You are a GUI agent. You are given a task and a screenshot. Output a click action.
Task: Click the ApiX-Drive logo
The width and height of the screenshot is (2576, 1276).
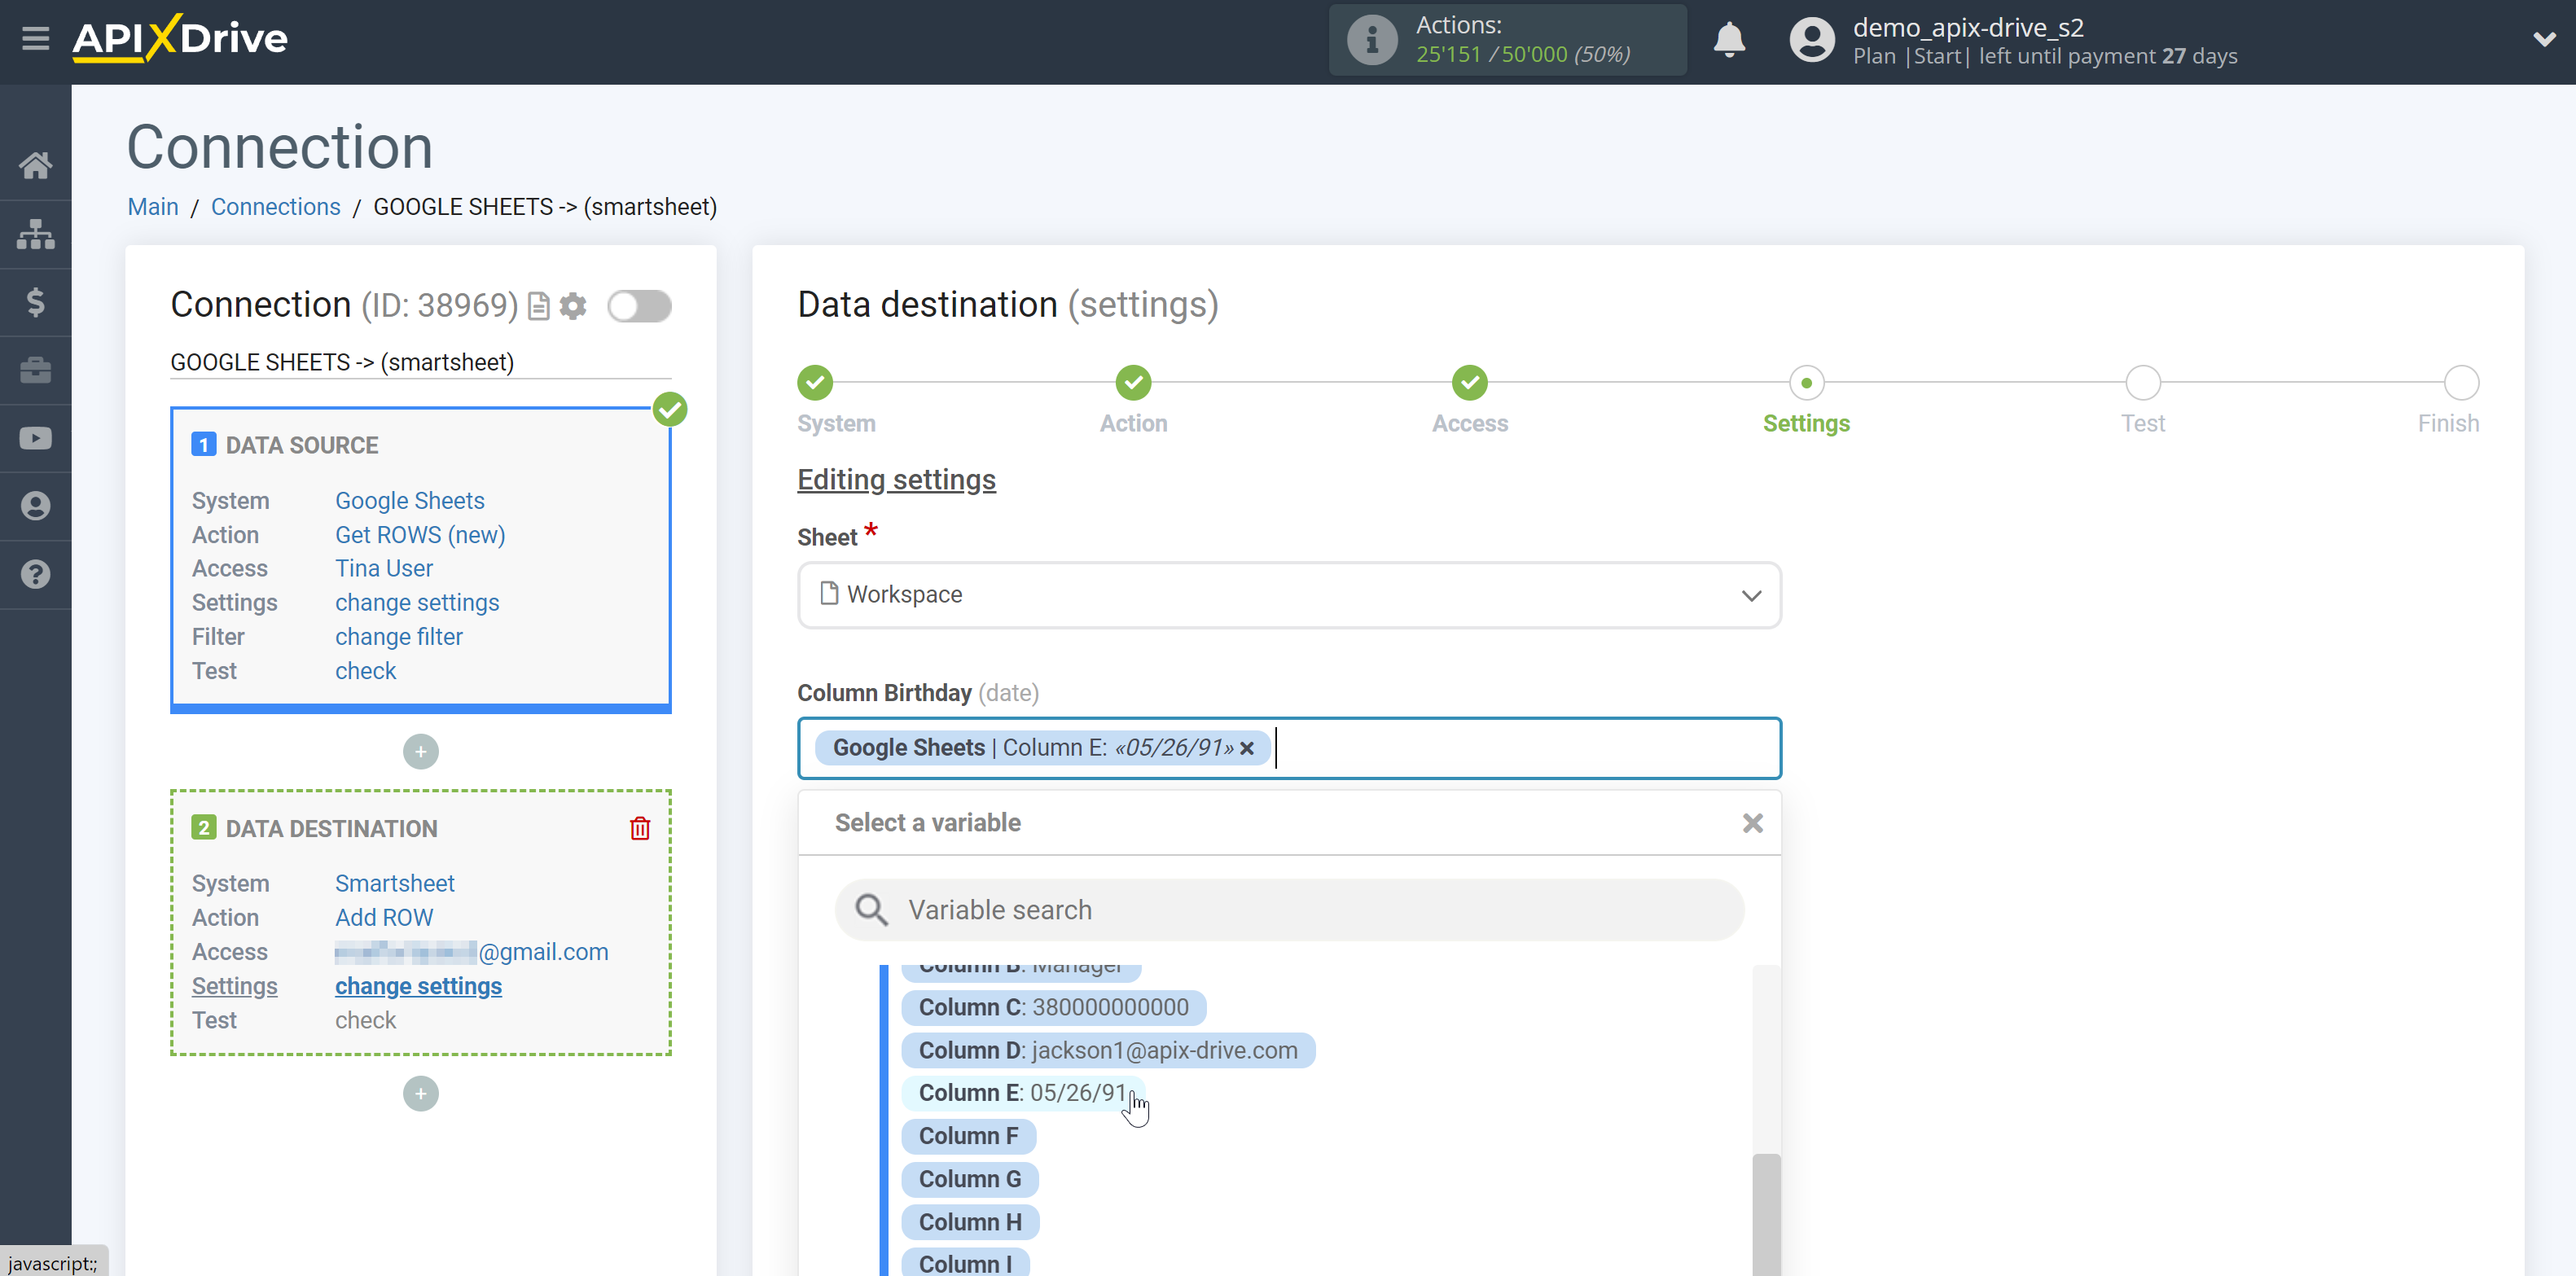click(x=180, y=39)
